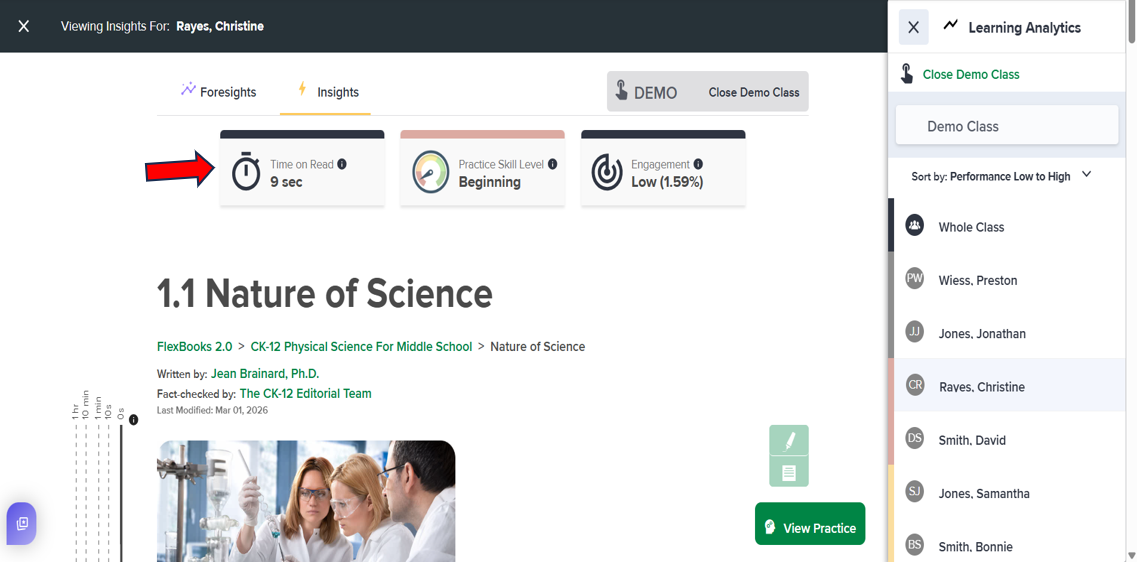Image resolution: width=1137 pixels, height=562 pixels.
Task: Select the Insights tab
Action: pyautogui.click(x=326, y=92)
